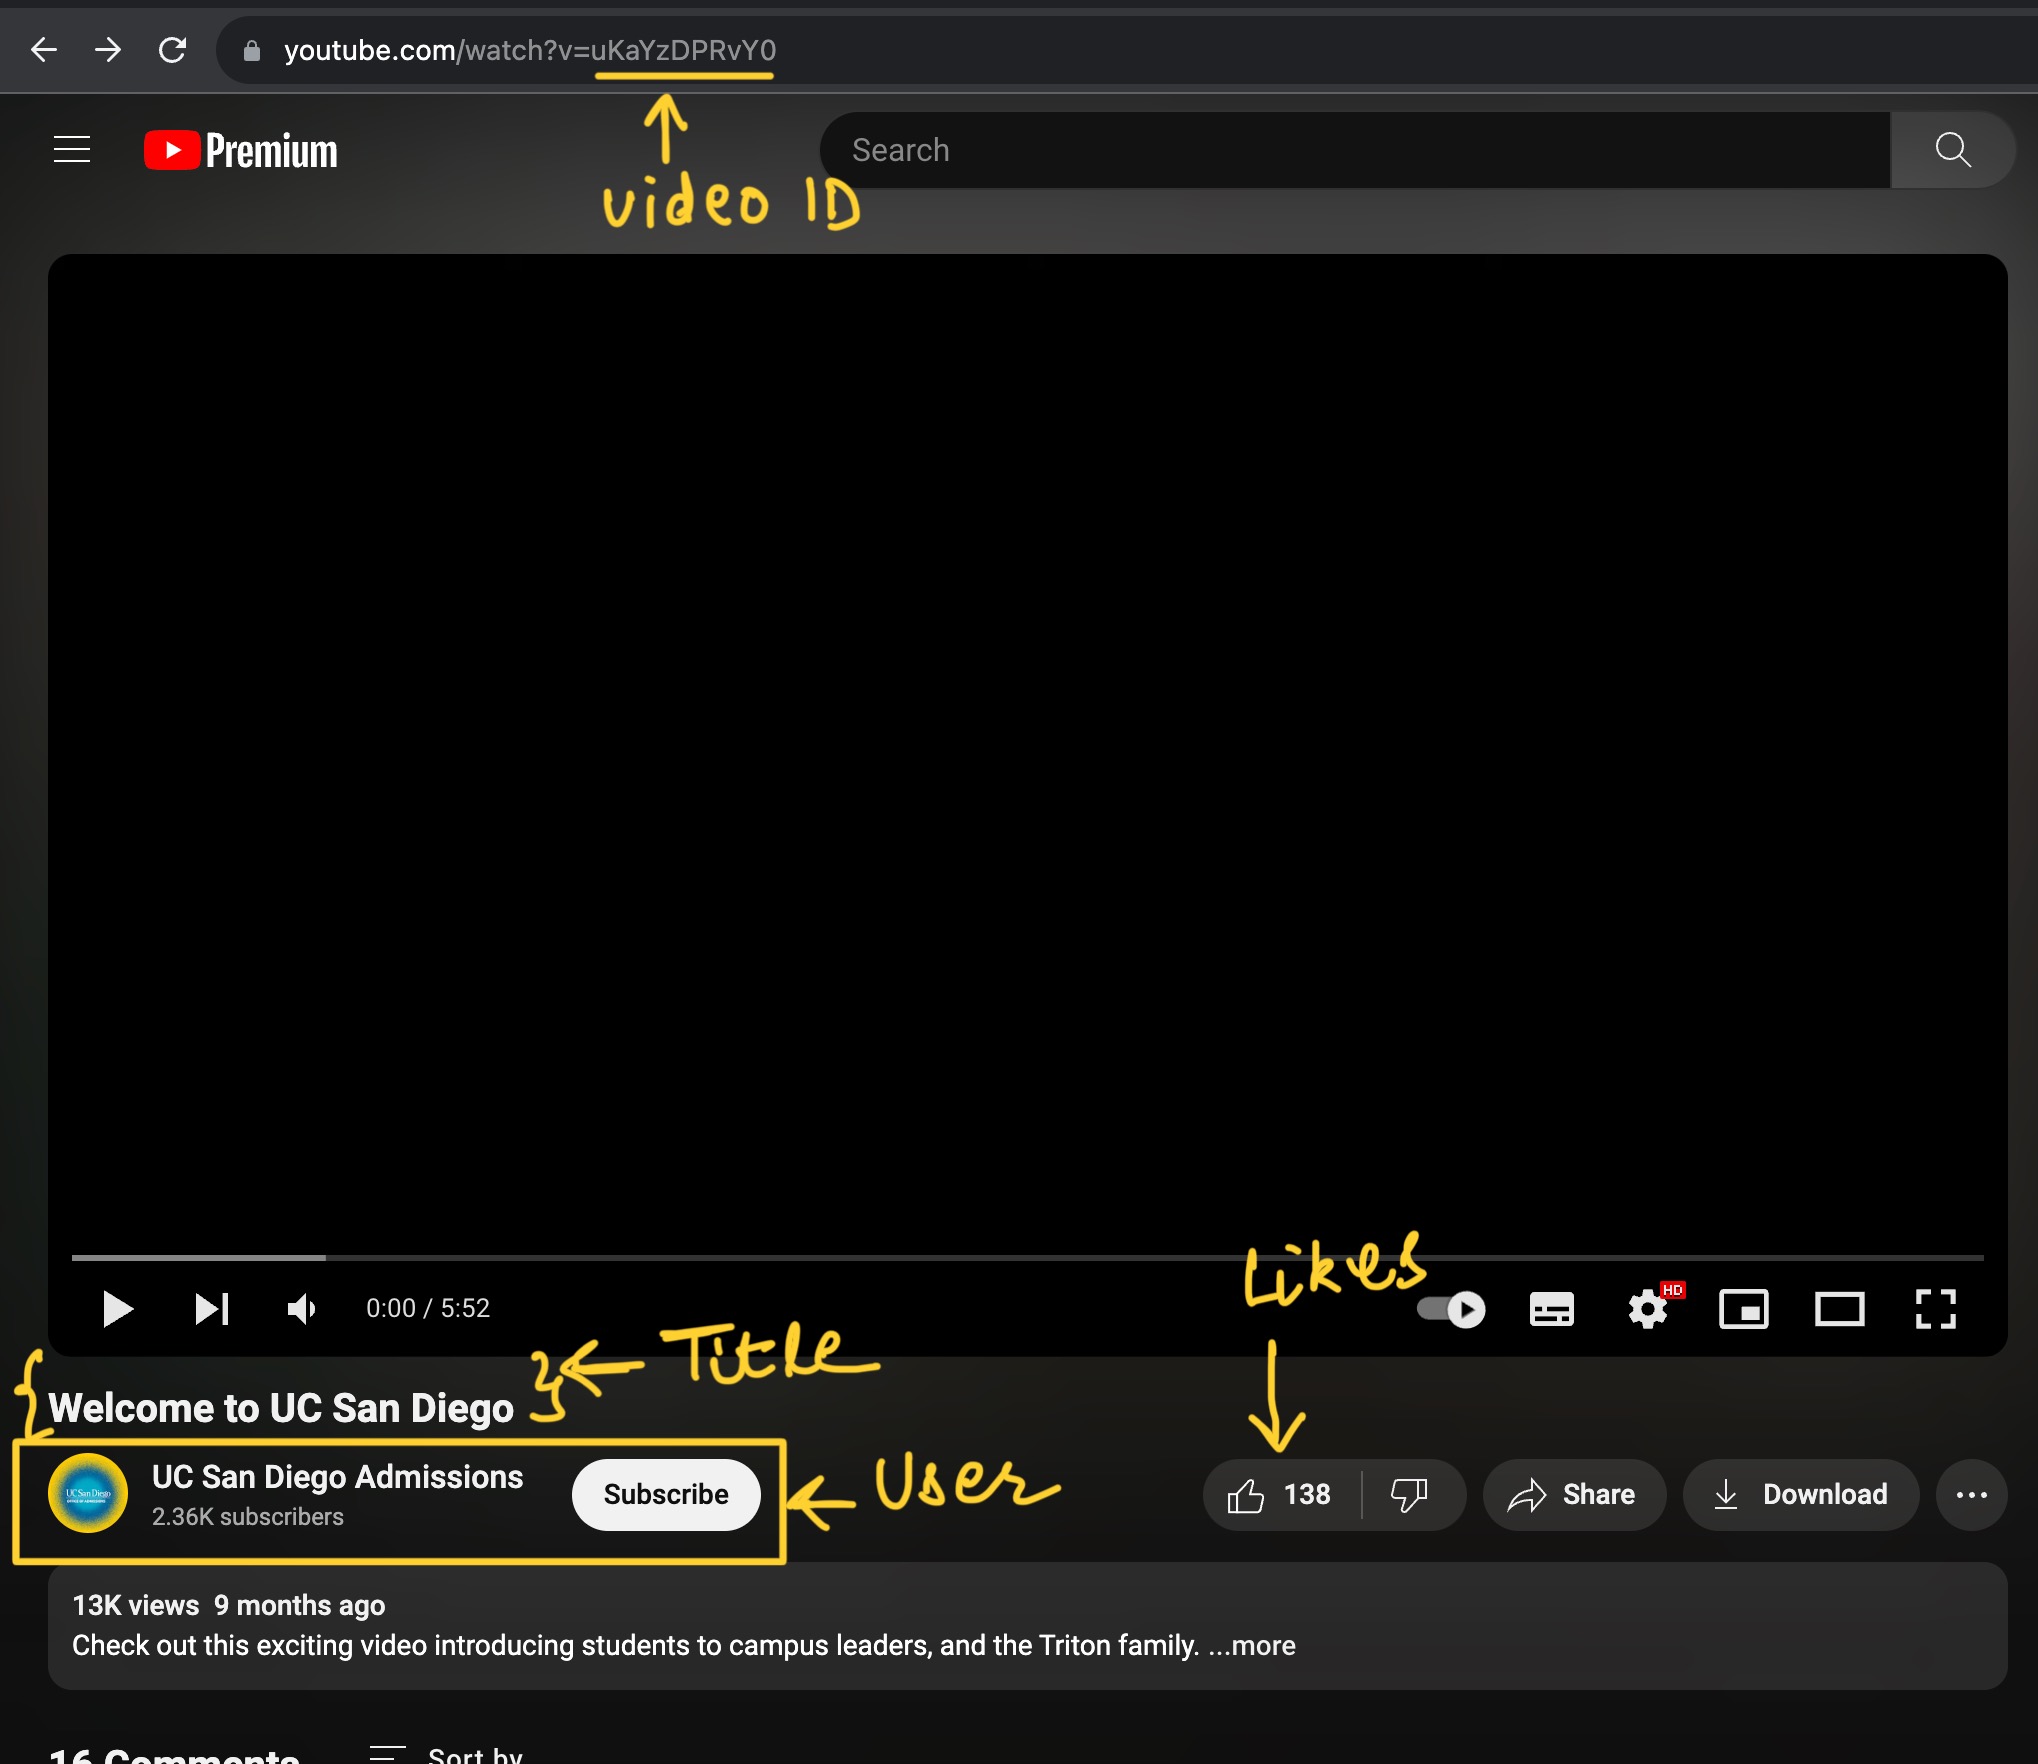Open the hamburger guide menu
This screenshot has width=2038, height=1764.
tap(72, 150)
